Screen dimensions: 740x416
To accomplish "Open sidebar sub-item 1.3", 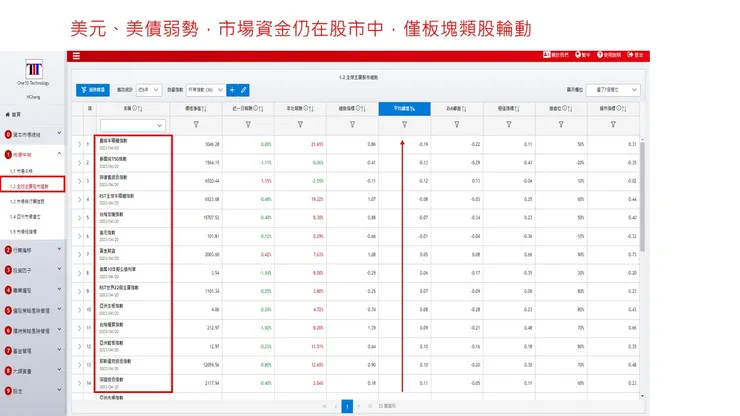I will pos(27,201).
